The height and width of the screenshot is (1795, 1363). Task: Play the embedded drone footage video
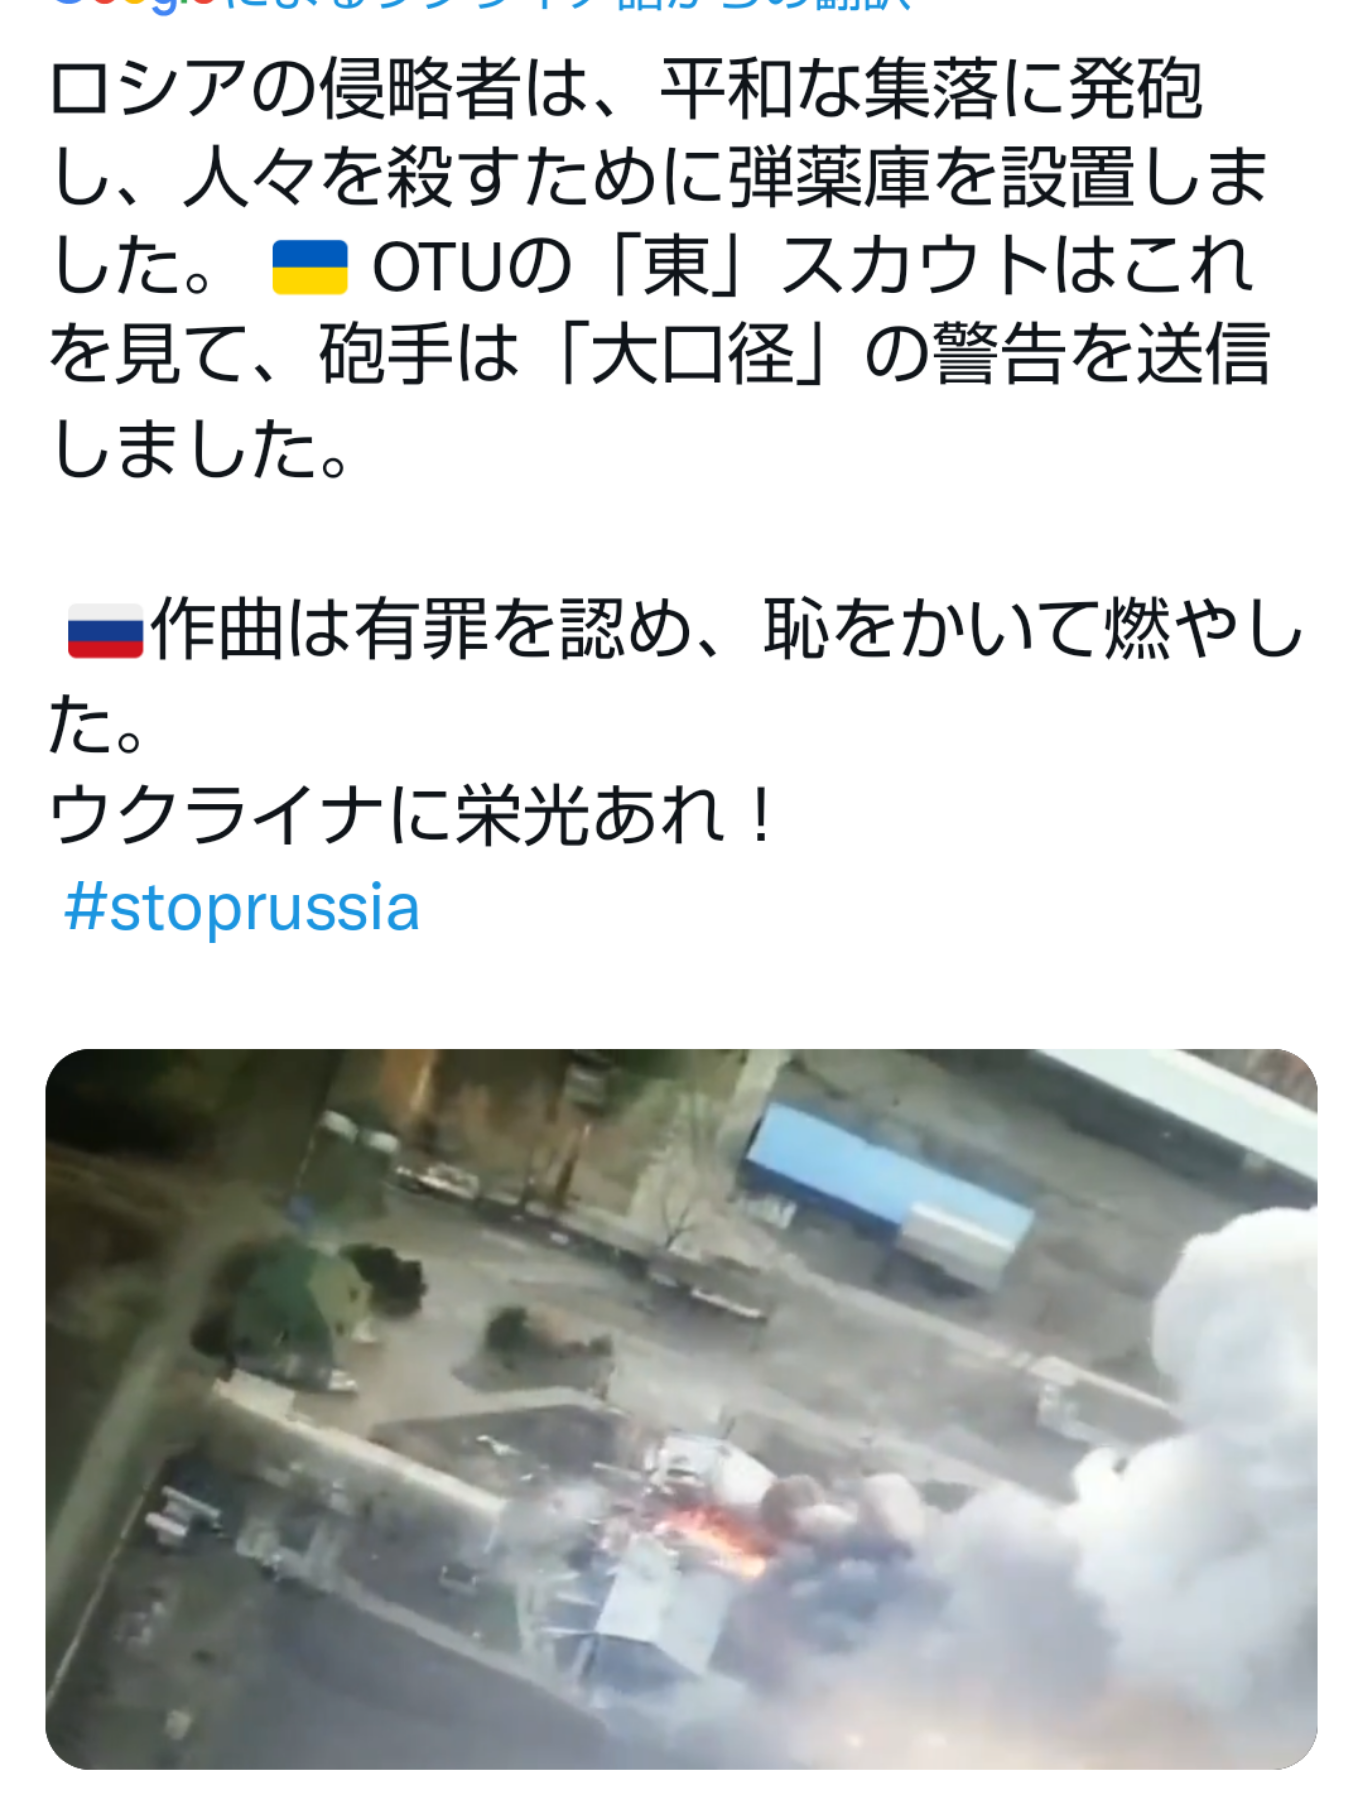tap(681, 1408)
